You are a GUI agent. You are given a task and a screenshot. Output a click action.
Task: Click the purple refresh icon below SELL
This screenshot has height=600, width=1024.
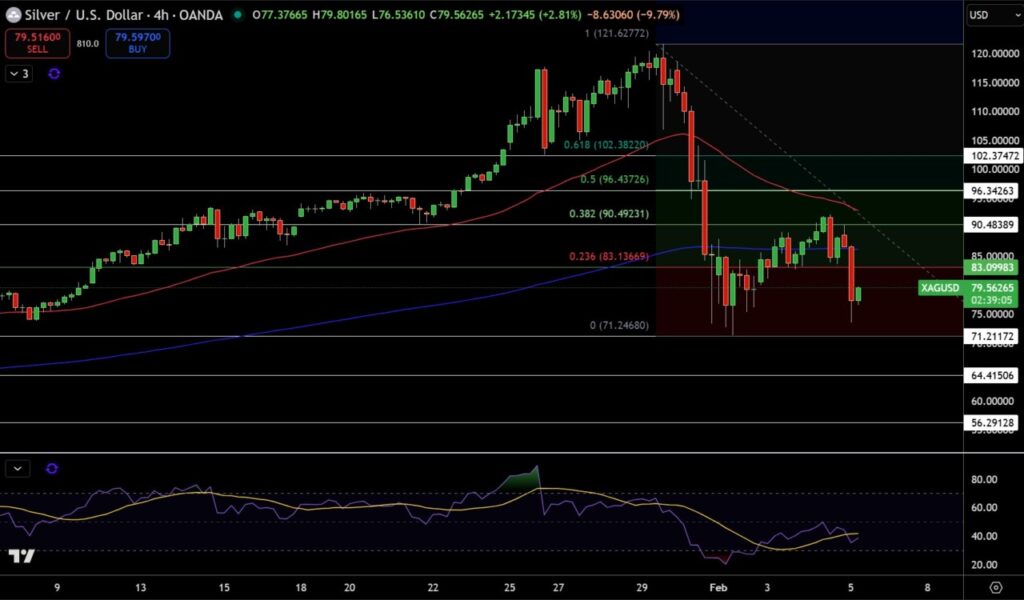coord(53,73)
